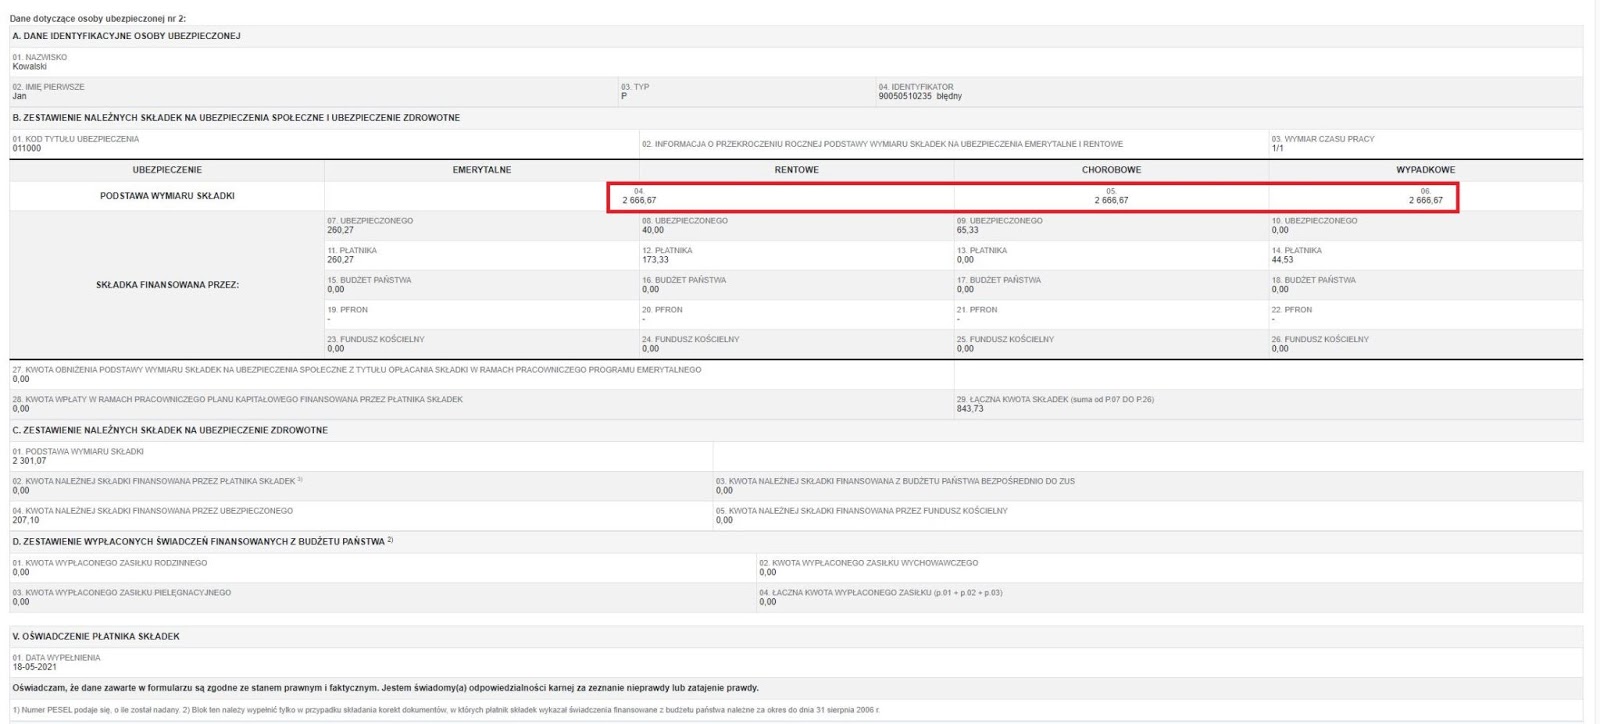The height and width of the screenshot is (724, 1600).
Task: Select section A 'Dane identyfikacyjne osoby ubezpieczonej' header
Action: click(x=126, y=36)
